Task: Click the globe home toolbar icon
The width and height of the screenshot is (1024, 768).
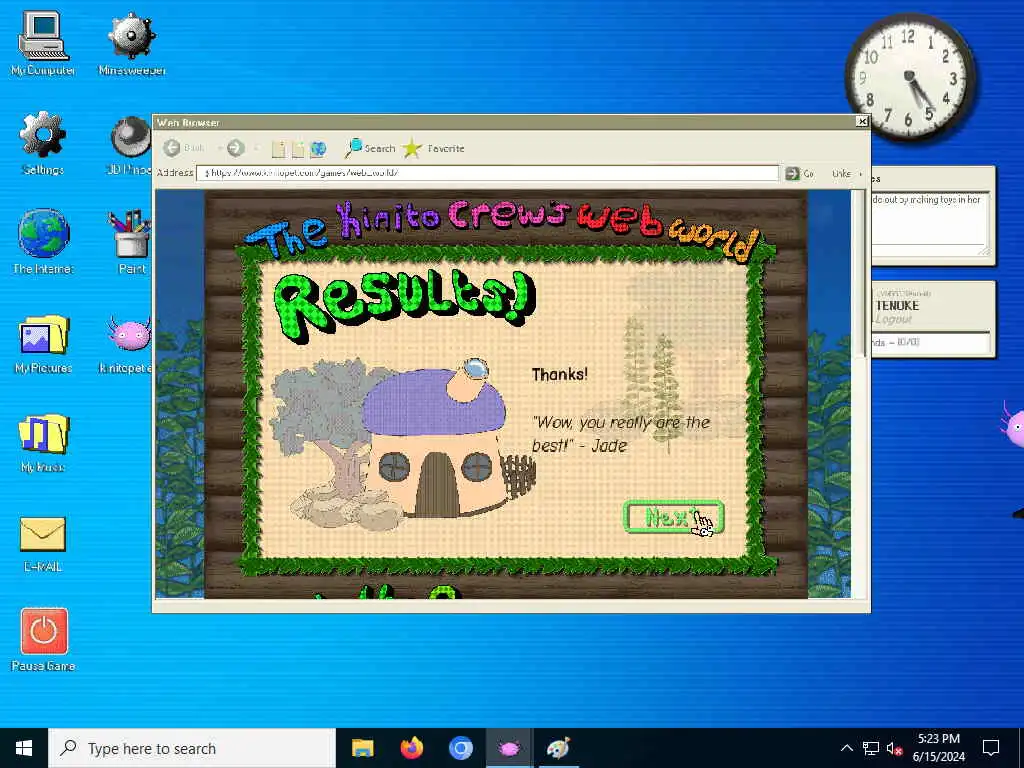Action: pos(318,149)
